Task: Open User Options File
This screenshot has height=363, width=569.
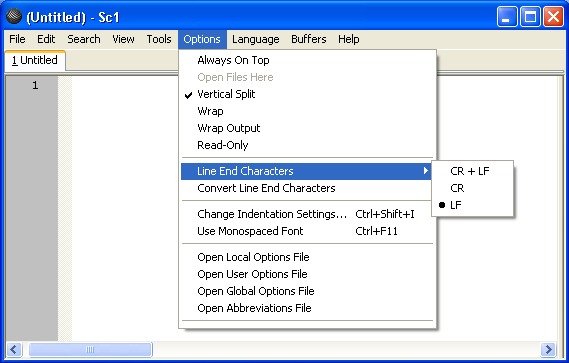Action: pos(308,274)
